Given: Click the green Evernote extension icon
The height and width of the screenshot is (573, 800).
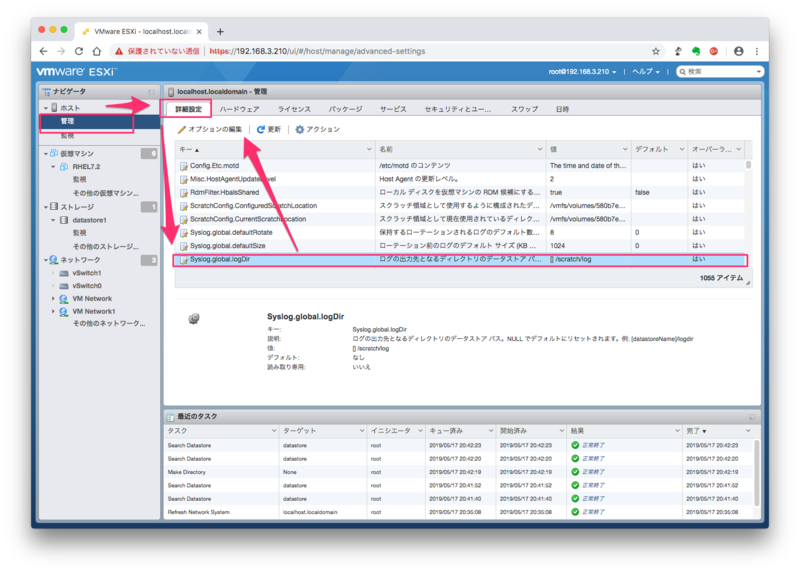Looking at the screenshot, I should tap(695, 51).
